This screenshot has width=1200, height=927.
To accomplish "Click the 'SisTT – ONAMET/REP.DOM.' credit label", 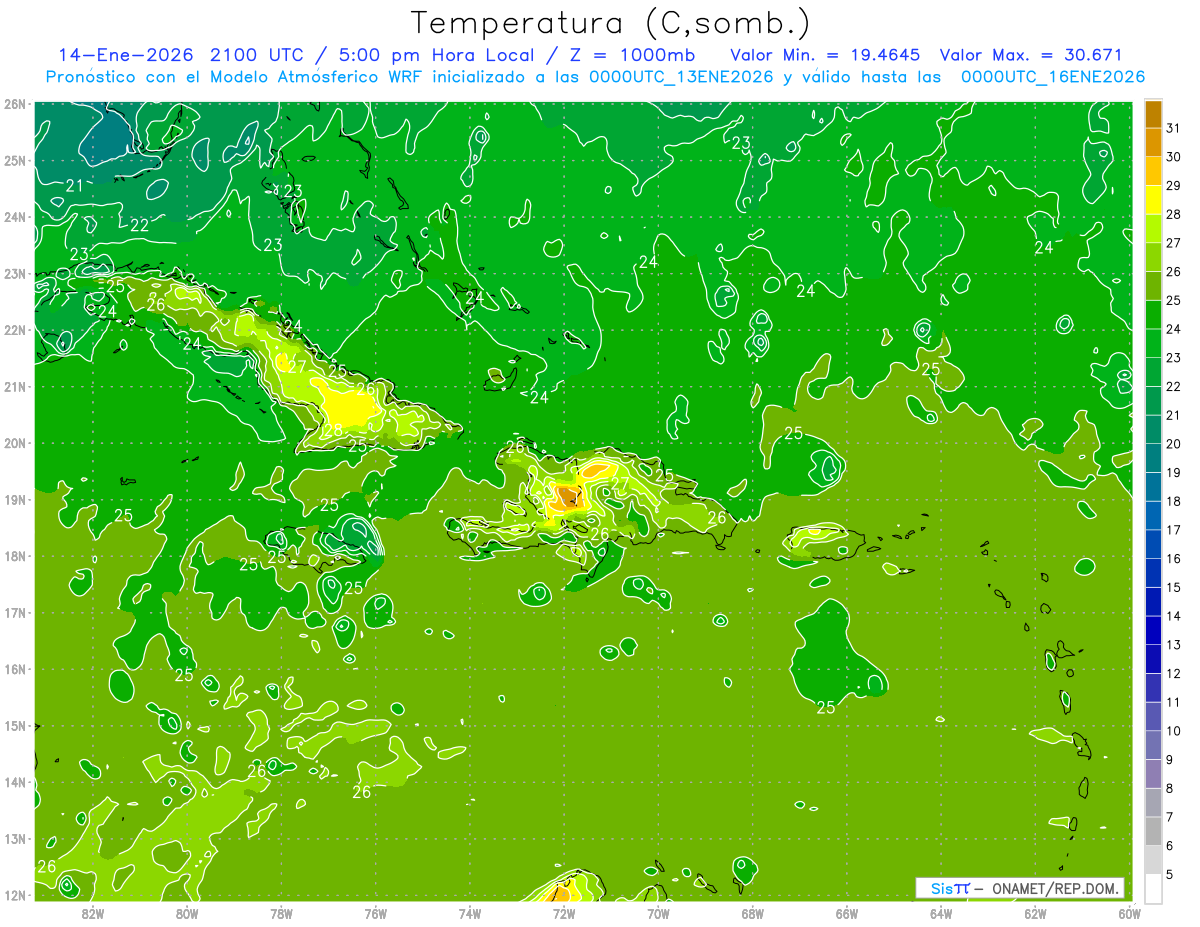I will point(1019,888).
